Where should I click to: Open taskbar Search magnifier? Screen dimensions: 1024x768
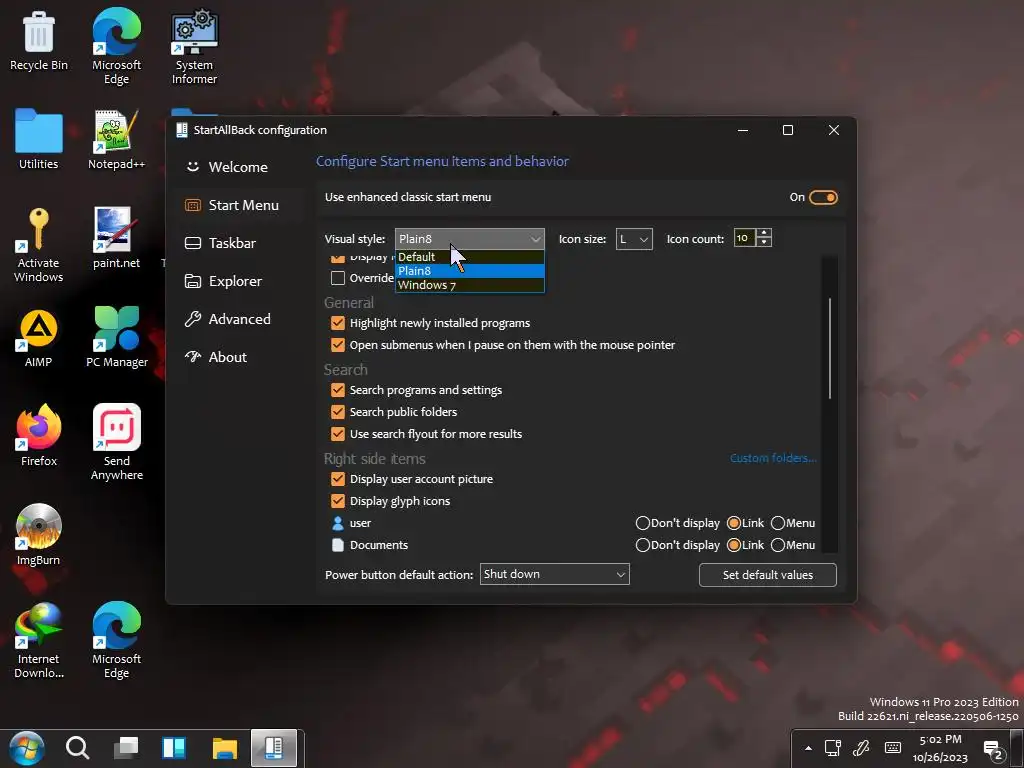[77, 748]
